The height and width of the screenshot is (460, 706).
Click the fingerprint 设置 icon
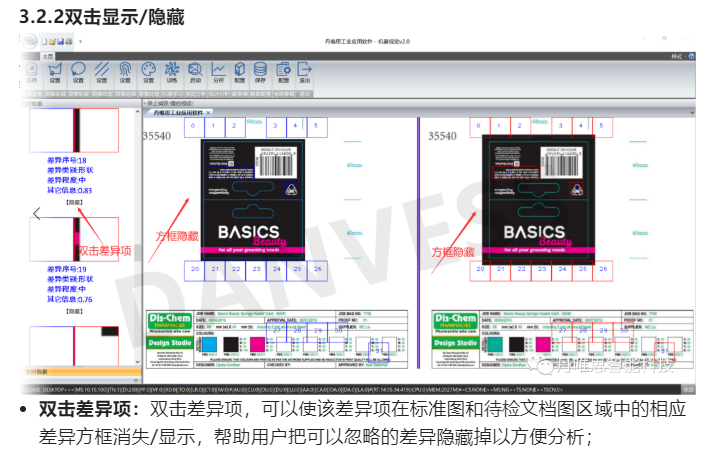(x=125, y=72)
